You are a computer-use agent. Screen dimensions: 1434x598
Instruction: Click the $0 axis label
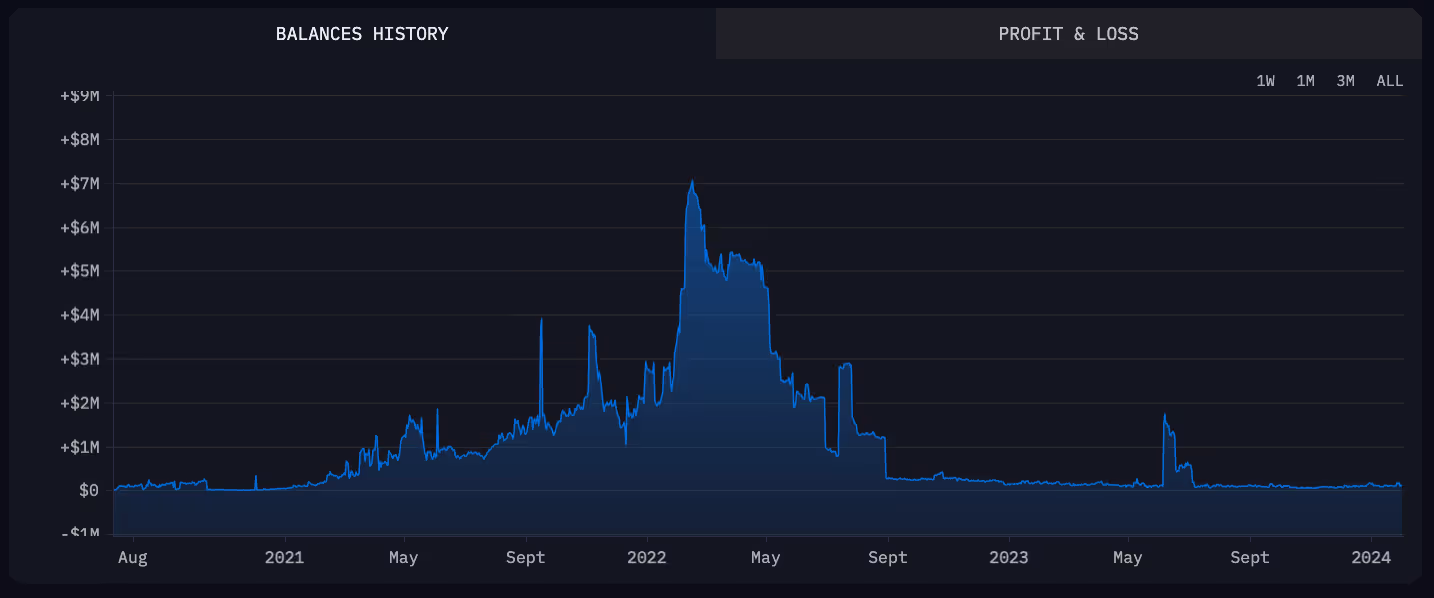pos(88,491)
